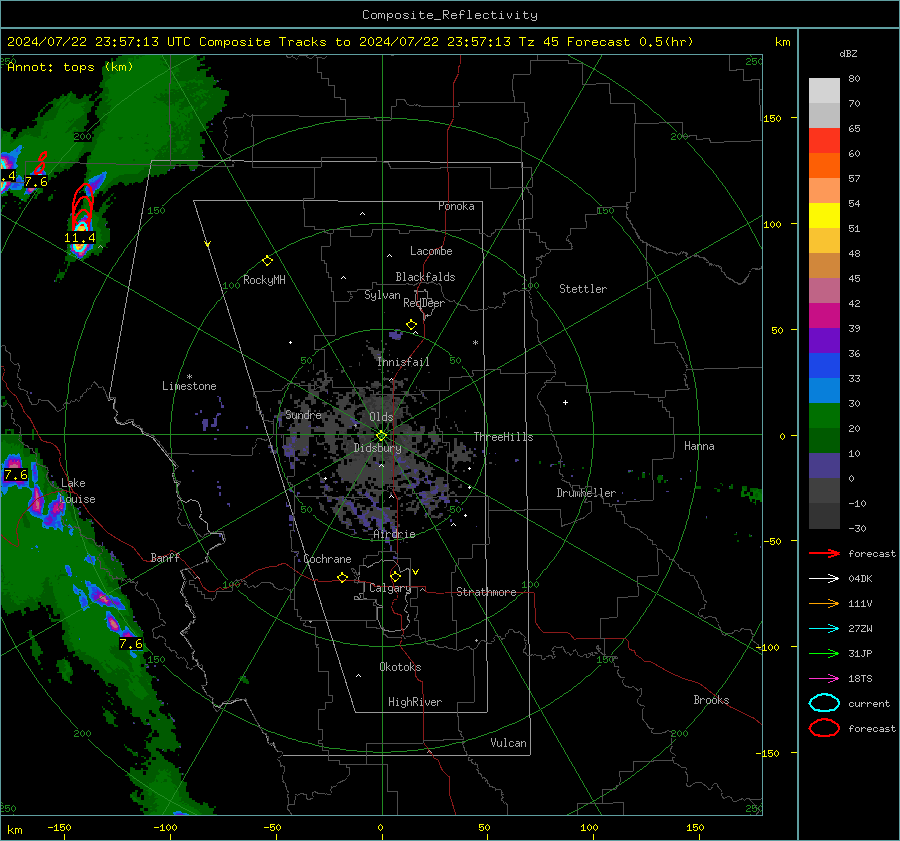Click the Olds city label
900x841 pixels.
381,417
